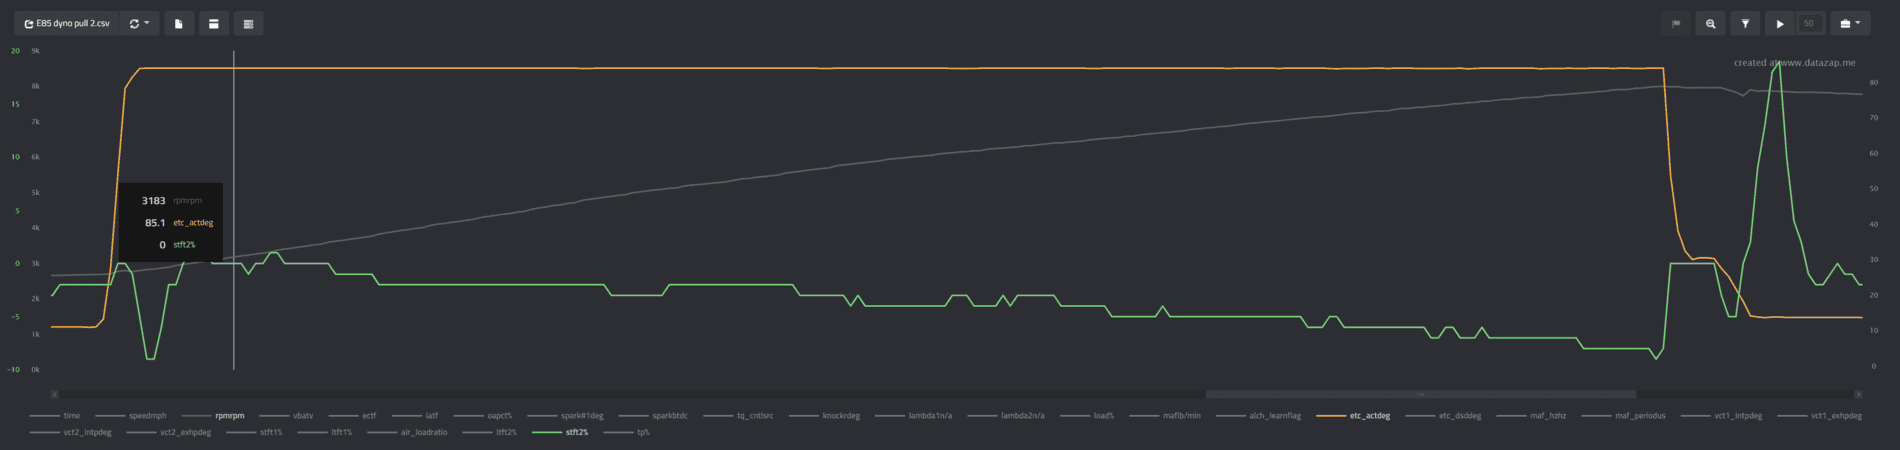Screen dimensions: 1900x450
Task: Toggle the maf_periodus legend entry
Action: tap(1624, 415)
